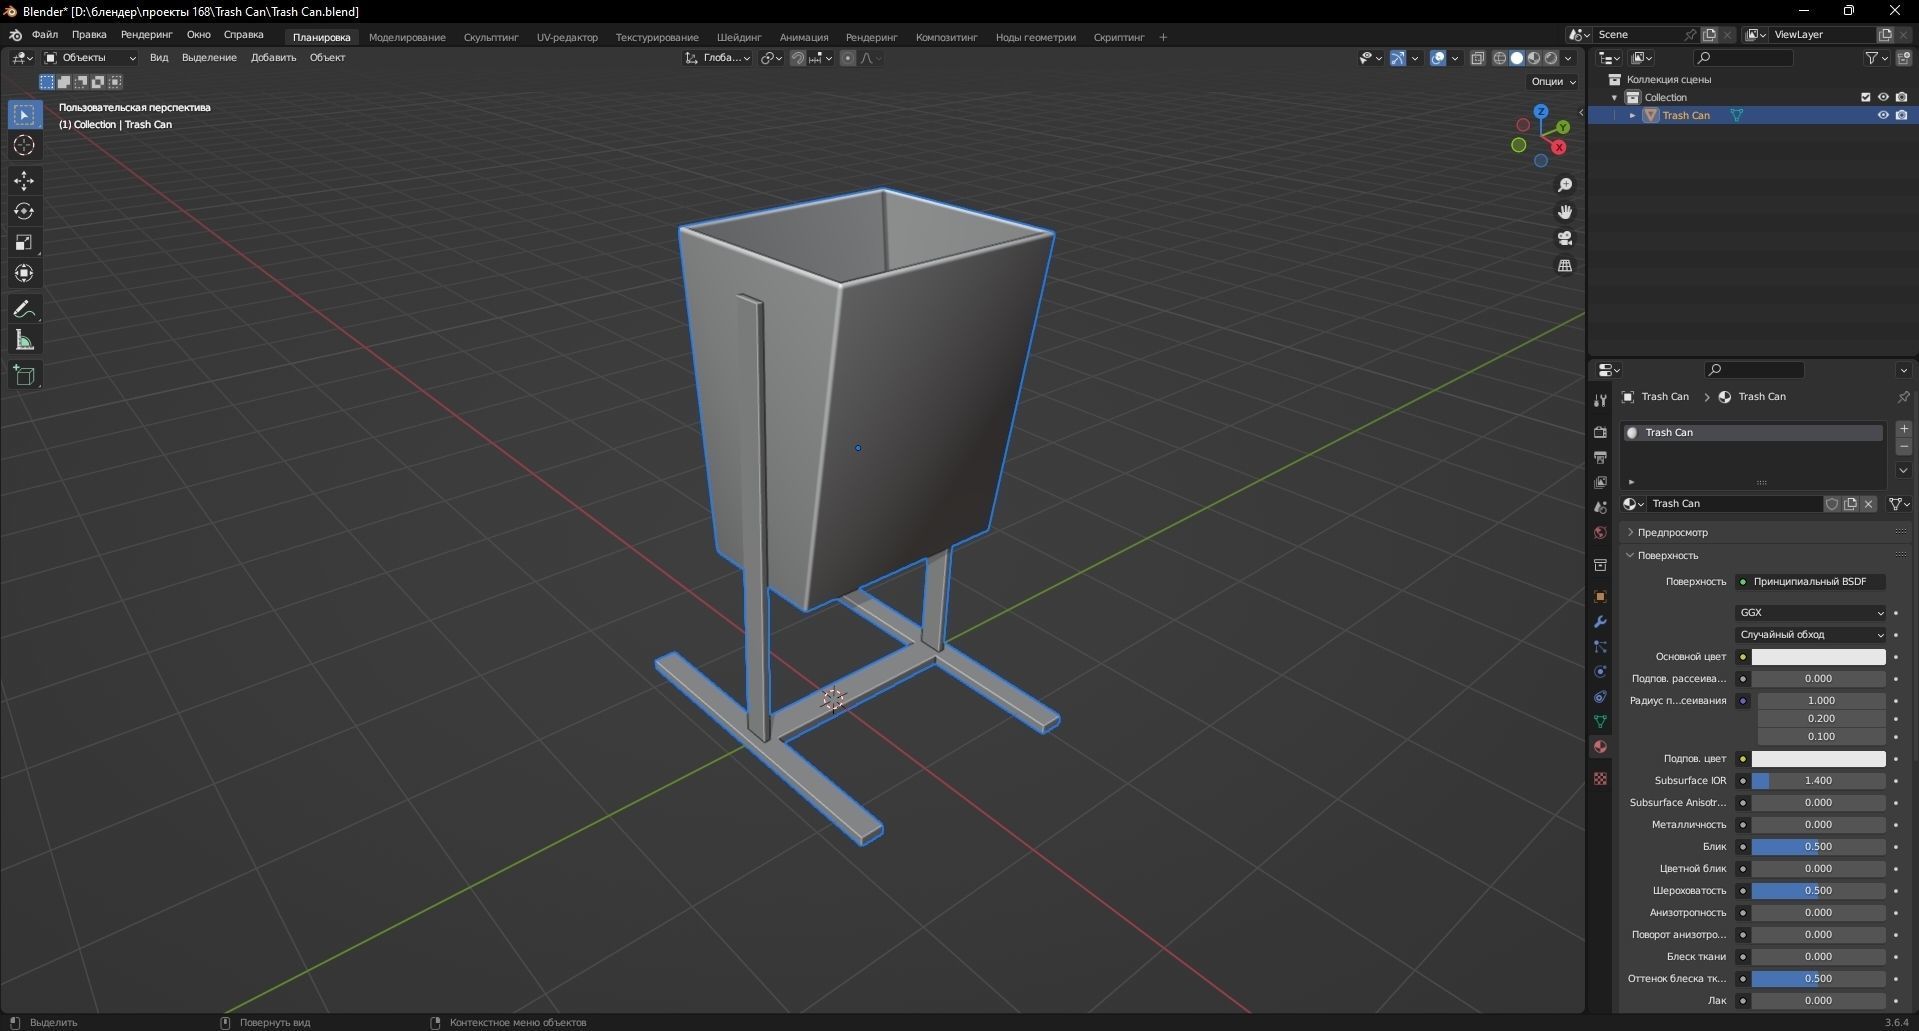
Task: Open the outliner filter dropdown
Action: coord(1876,58)
